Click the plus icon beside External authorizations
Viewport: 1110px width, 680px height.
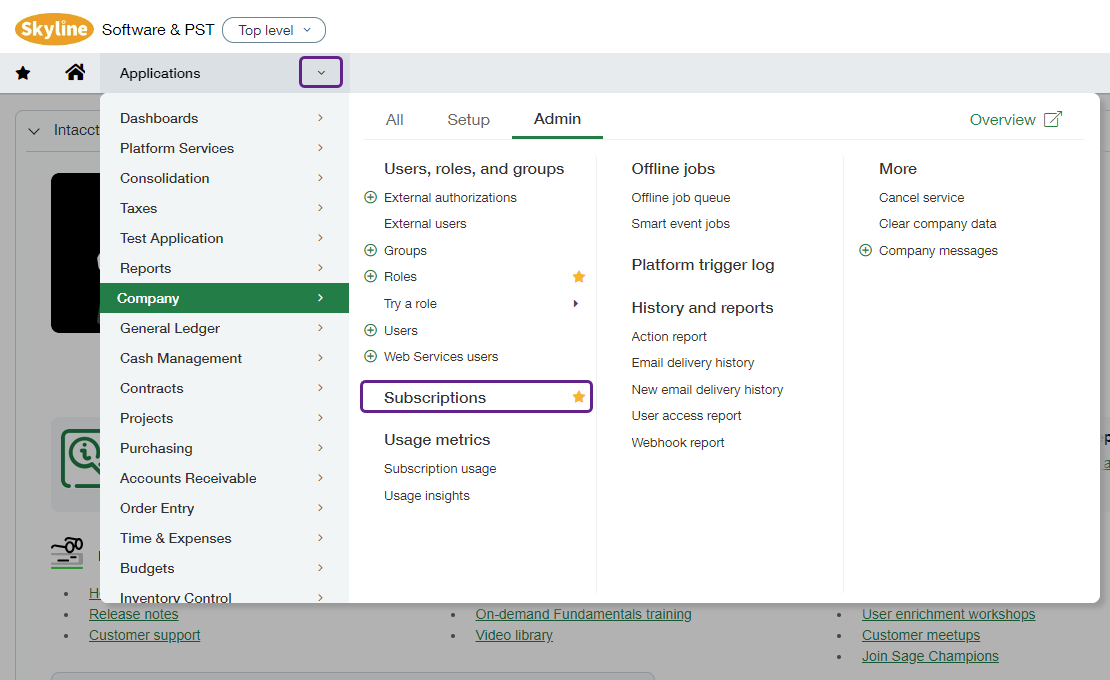tap(369, 197)
